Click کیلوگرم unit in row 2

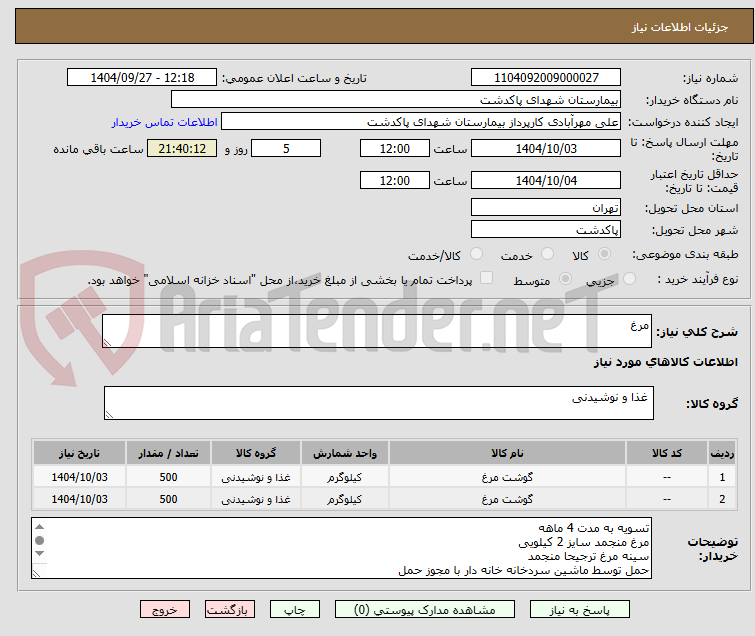[x=345, y=499]
